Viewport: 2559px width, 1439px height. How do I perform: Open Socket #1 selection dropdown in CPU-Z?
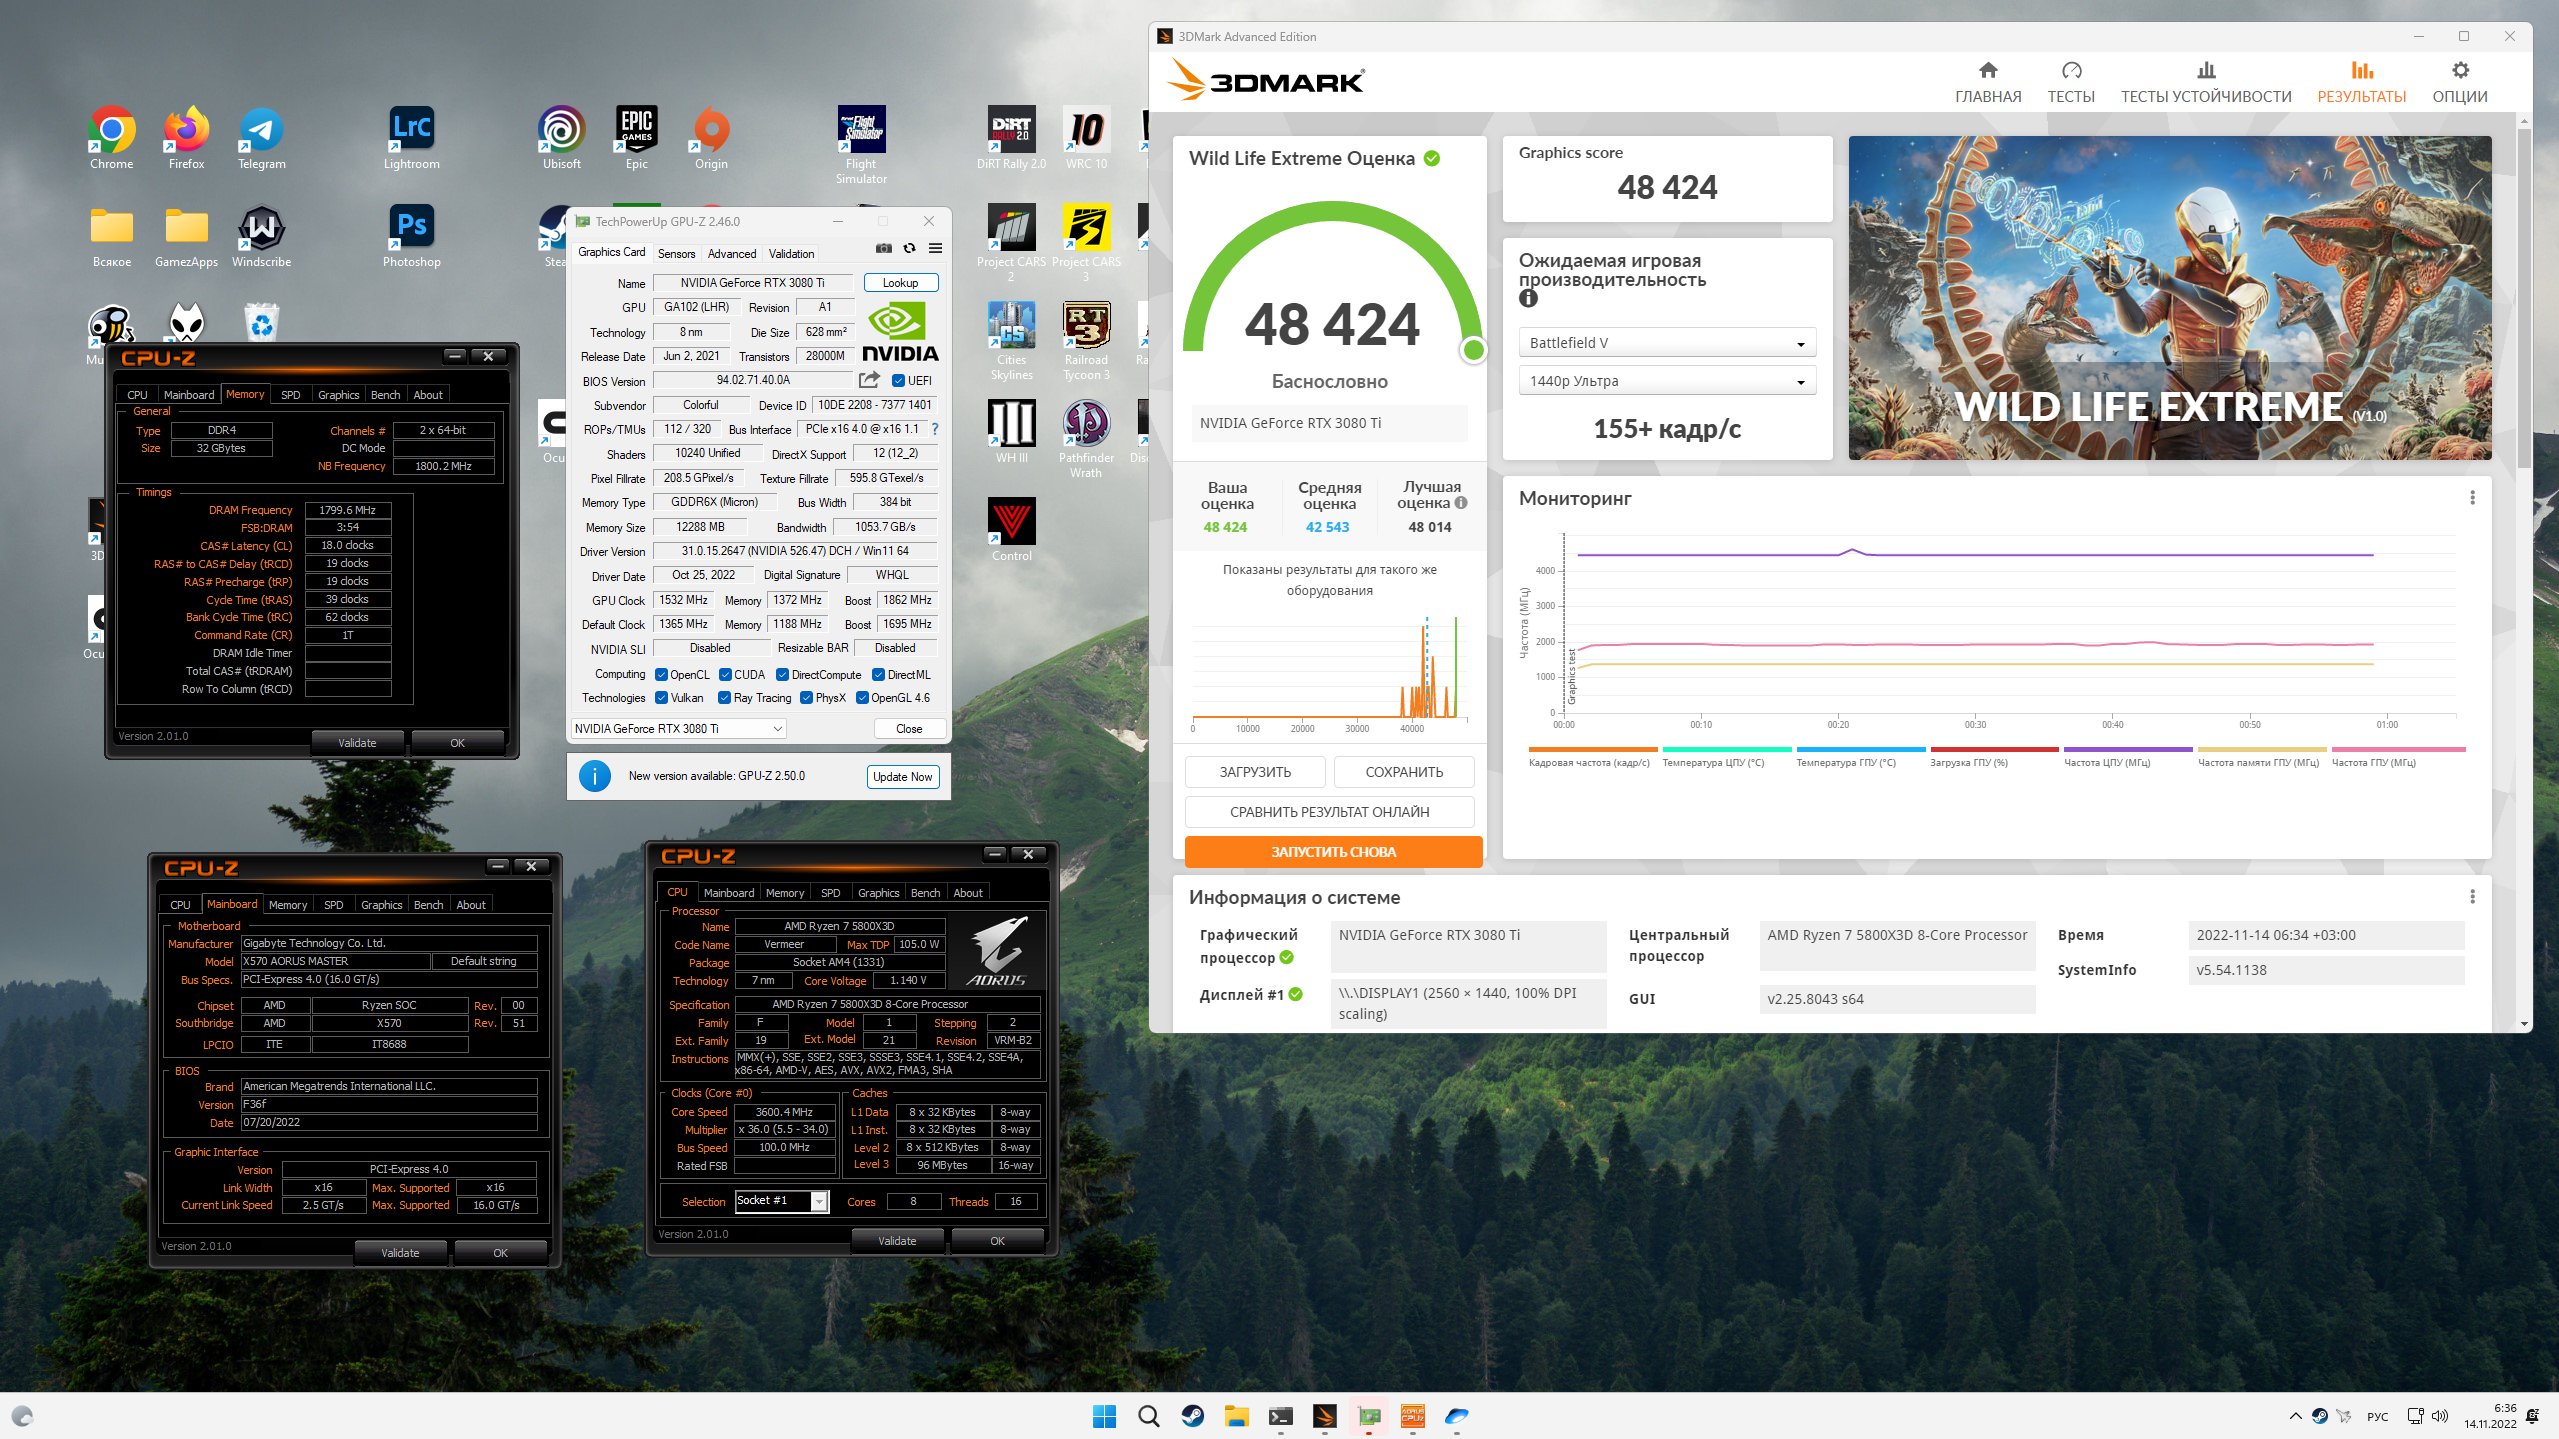pos(781,1201)
